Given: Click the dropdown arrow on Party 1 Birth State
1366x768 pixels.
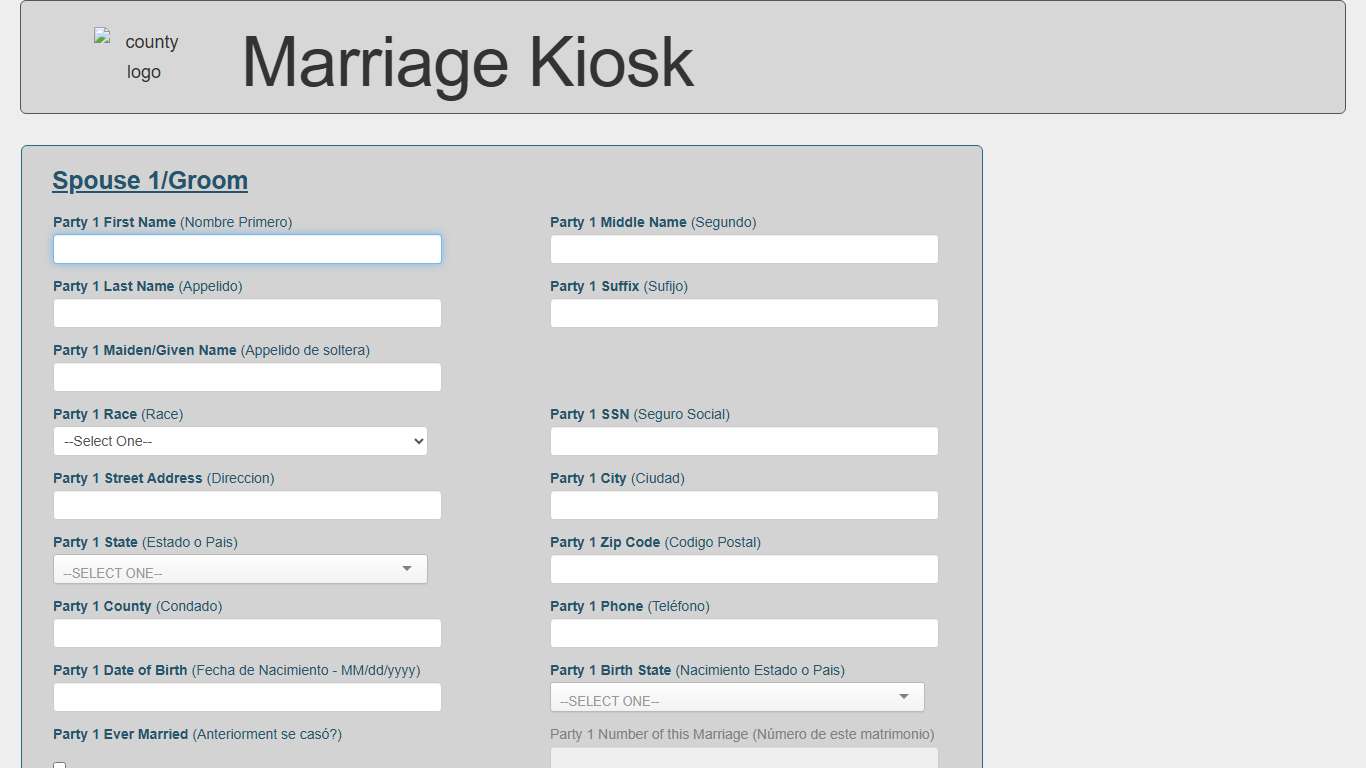Looking at the screenshot, I should click(904, 696).
